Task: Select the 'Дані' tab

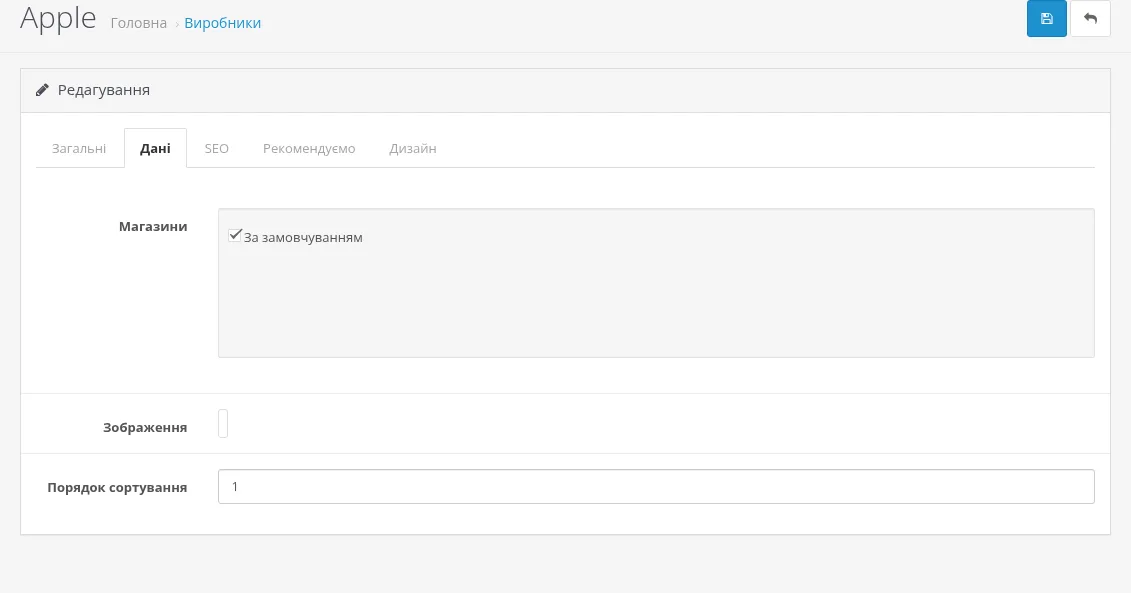Action: point(155,149)
